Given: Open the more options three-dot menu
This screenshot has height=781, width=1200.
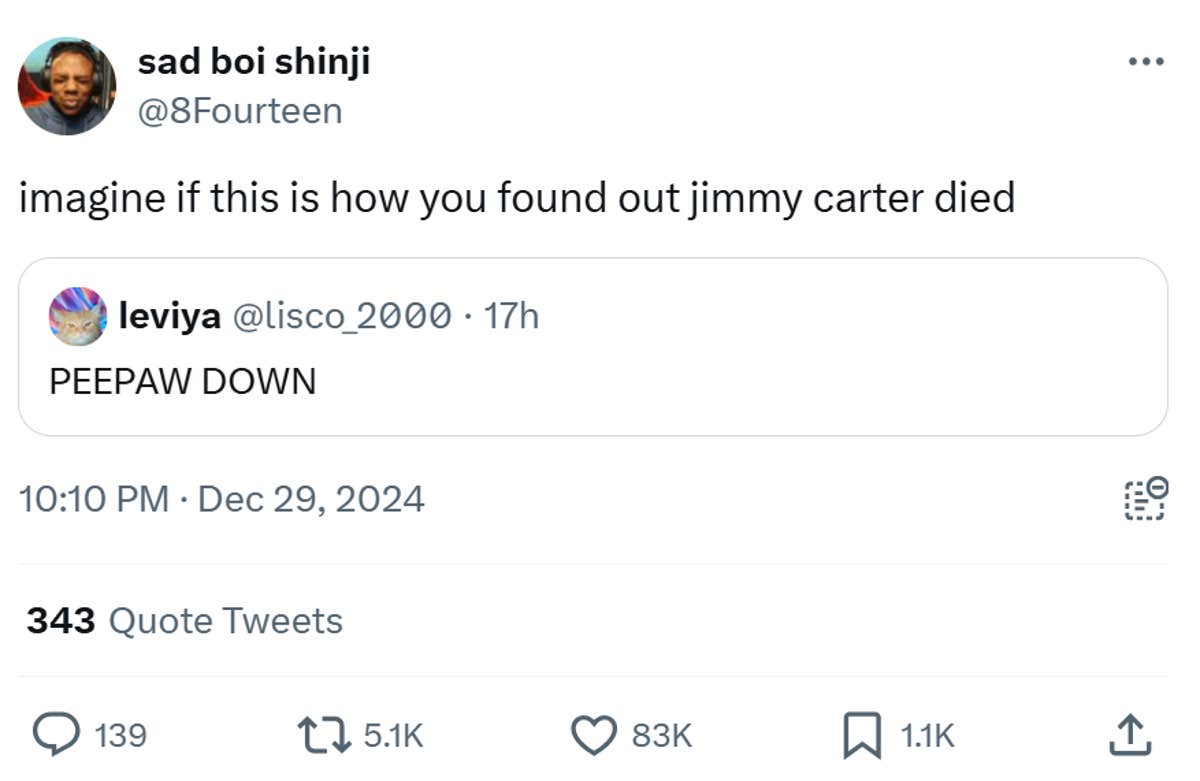Looking at the screenshot, I should [1146, 60].
